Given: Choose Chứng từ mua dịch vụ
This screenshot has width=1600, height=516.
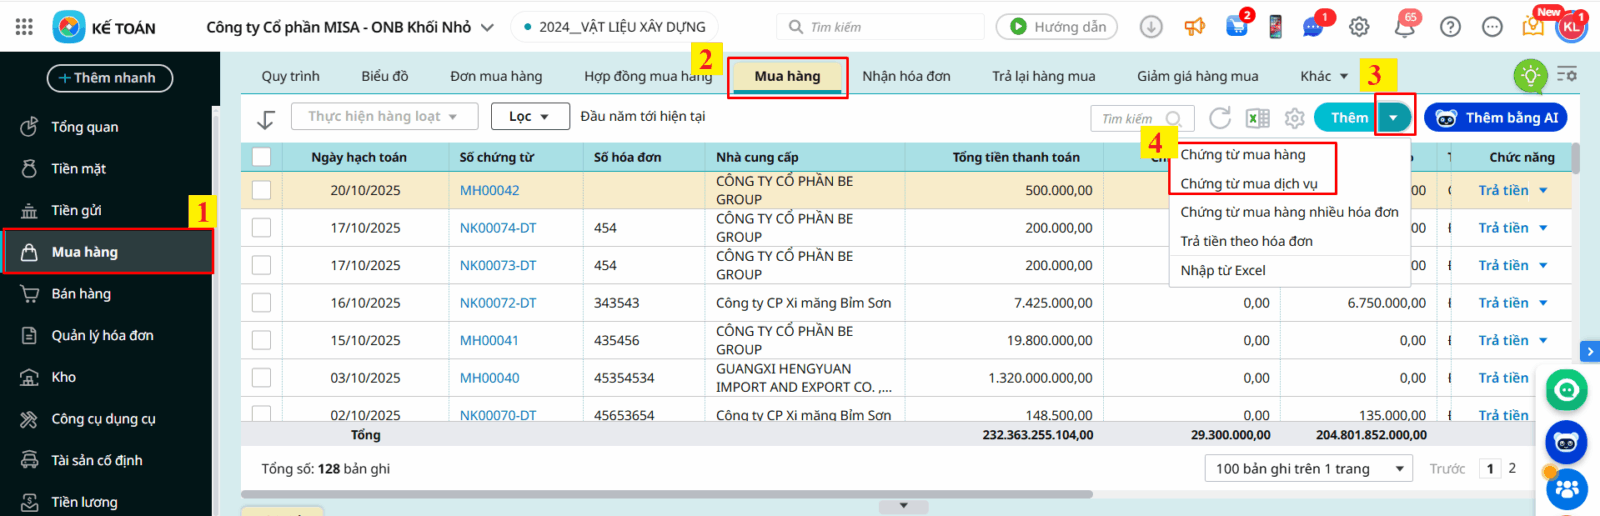Looking at the screenshot, I should point(1248,184).
